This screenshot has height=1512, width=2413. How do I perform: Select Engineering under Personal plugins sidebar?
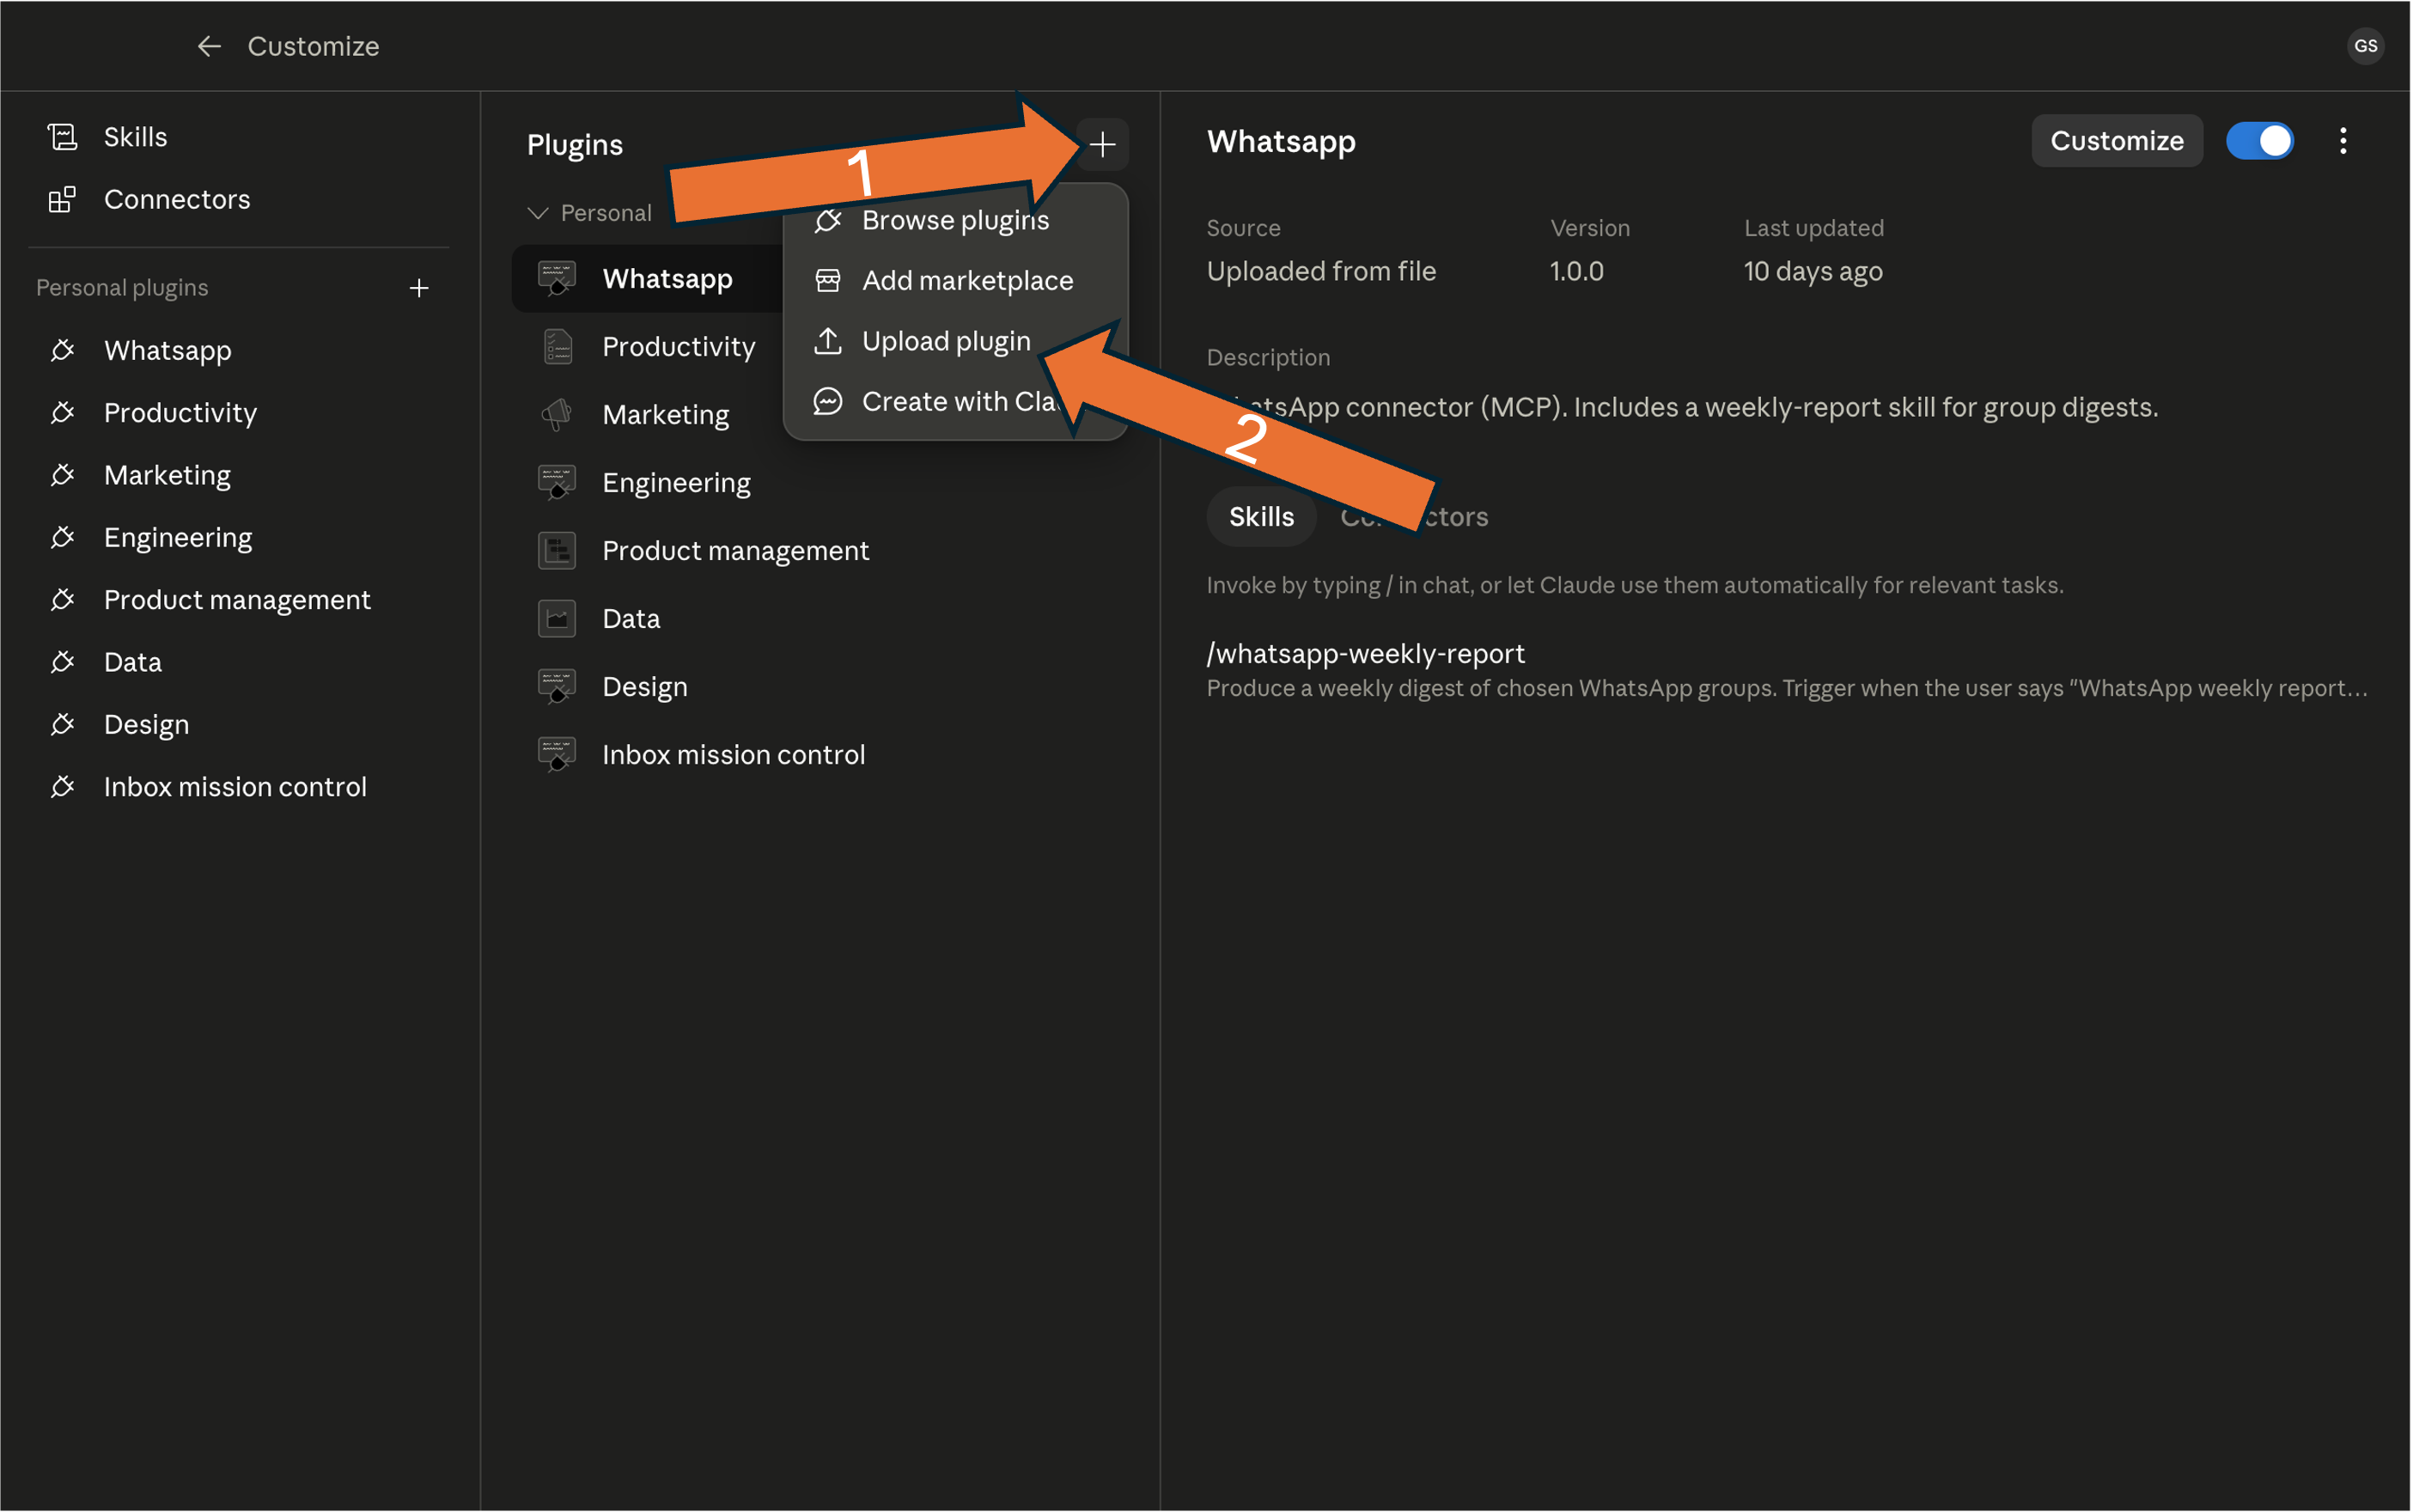click(178, 537)
